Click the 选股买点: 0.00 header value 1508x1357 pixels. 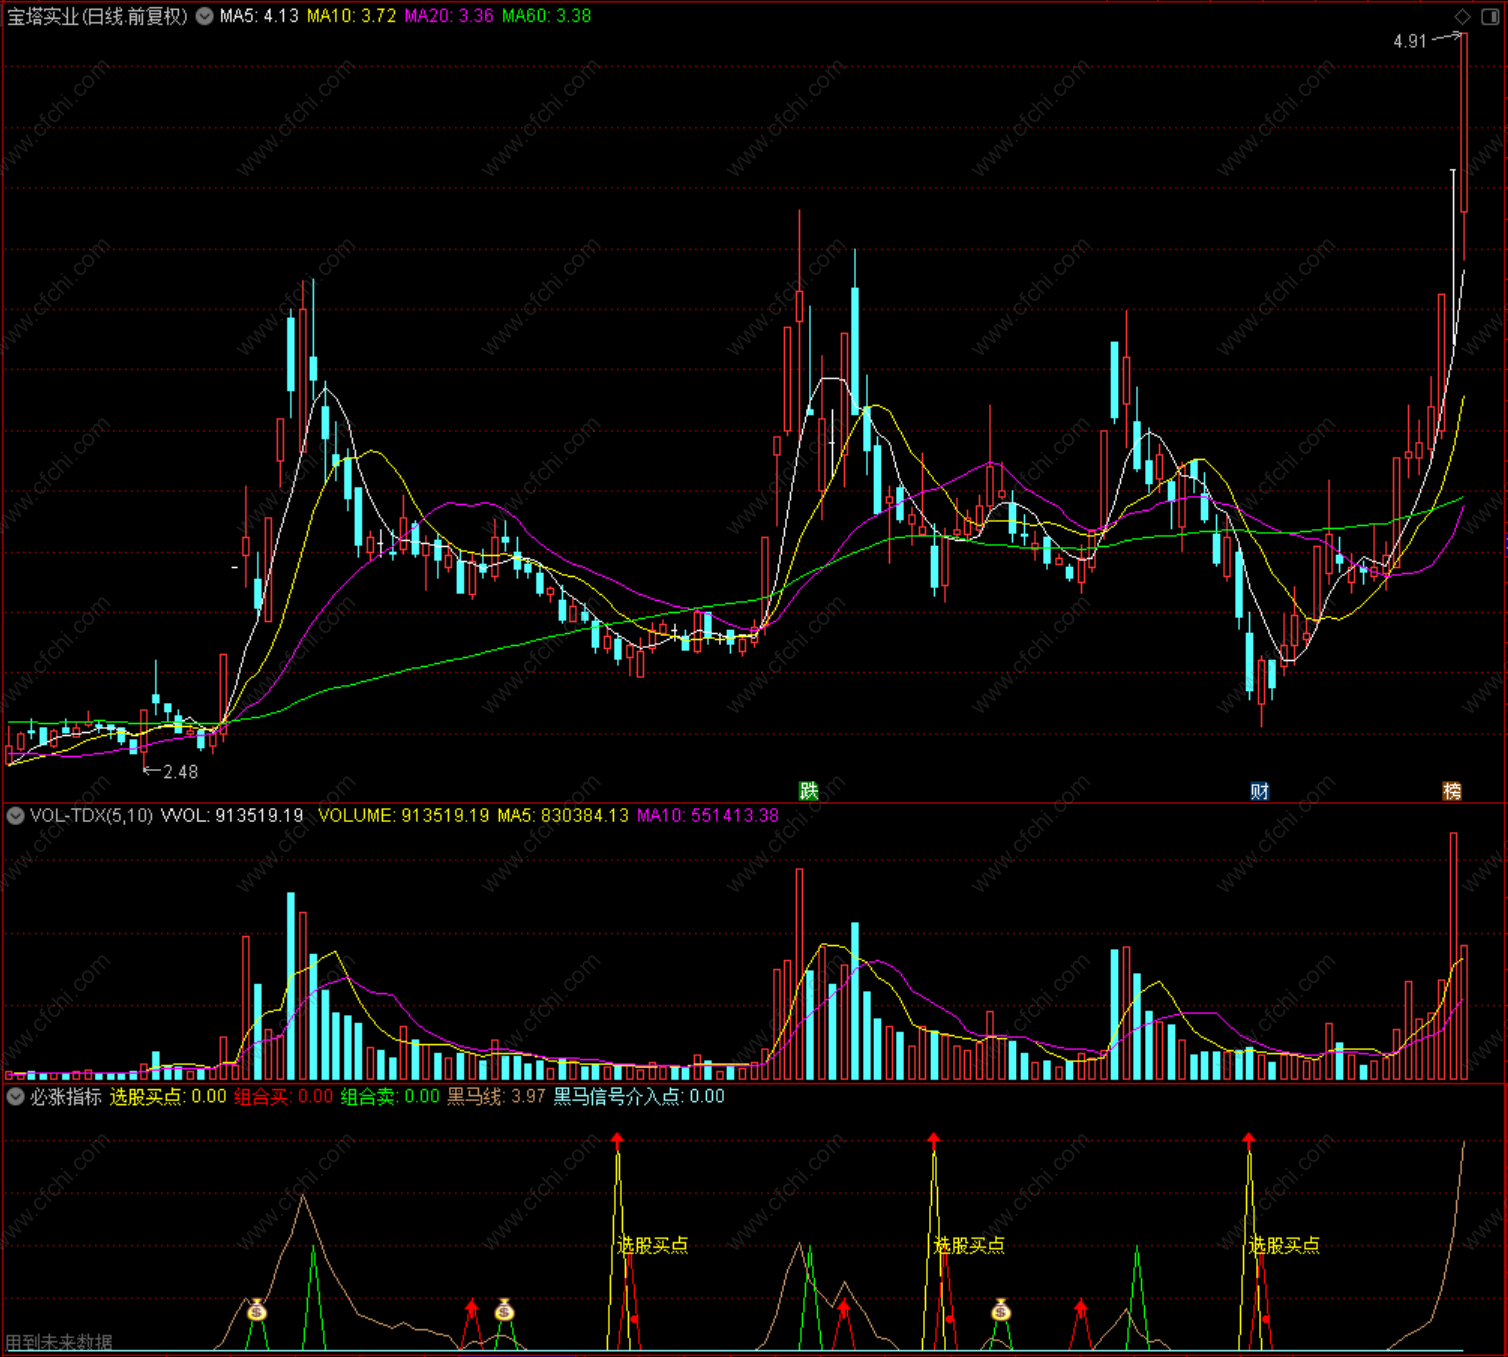(x=168, y=1097)
